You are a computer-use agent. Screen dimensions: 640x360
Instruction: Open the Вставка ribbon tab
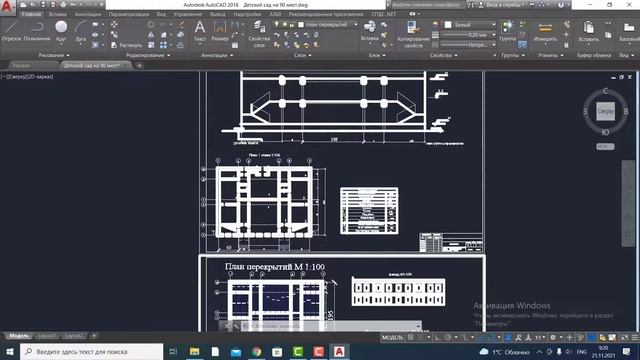point(58,14)
